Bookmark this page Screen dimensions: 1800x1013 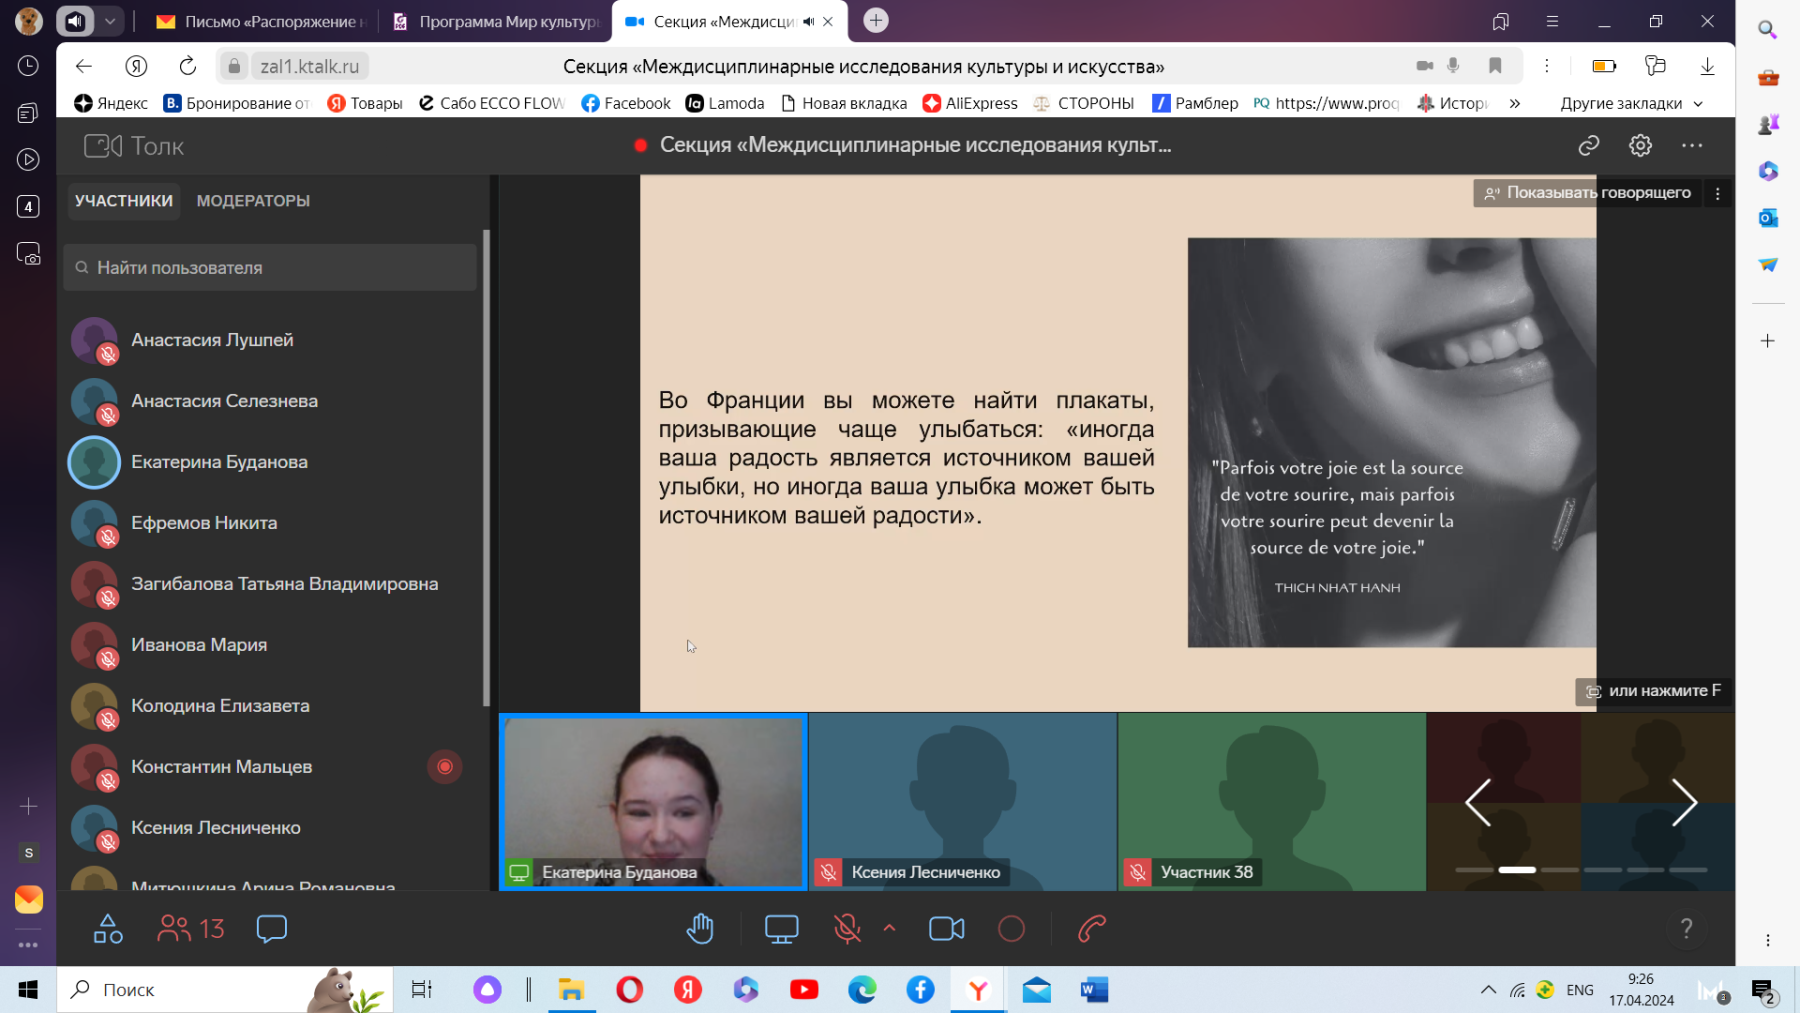coord(1495,66)
